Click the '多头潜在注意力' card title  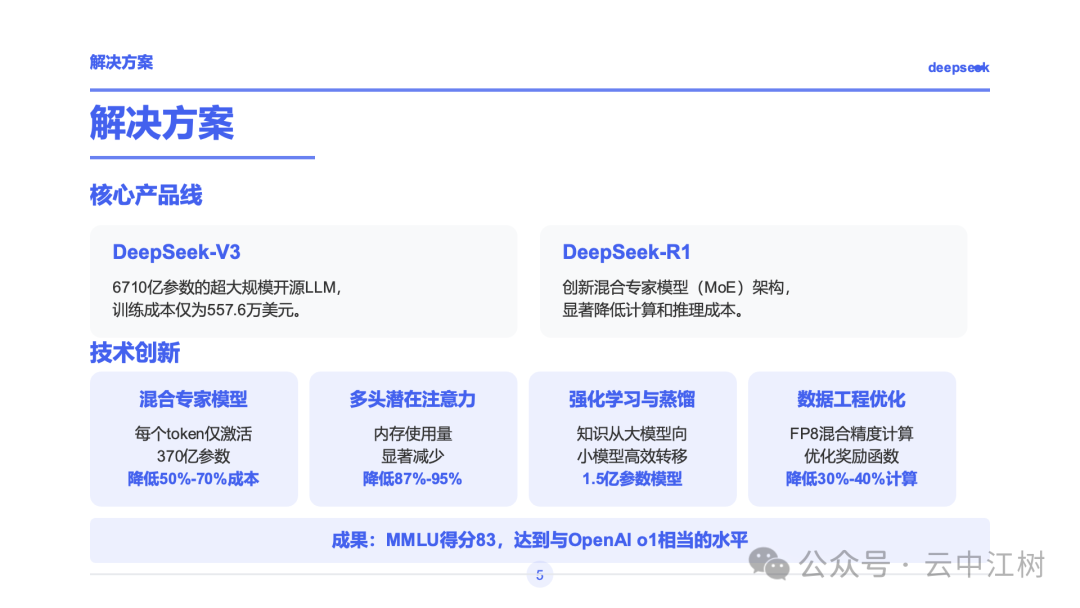click(x=413, y=399)
